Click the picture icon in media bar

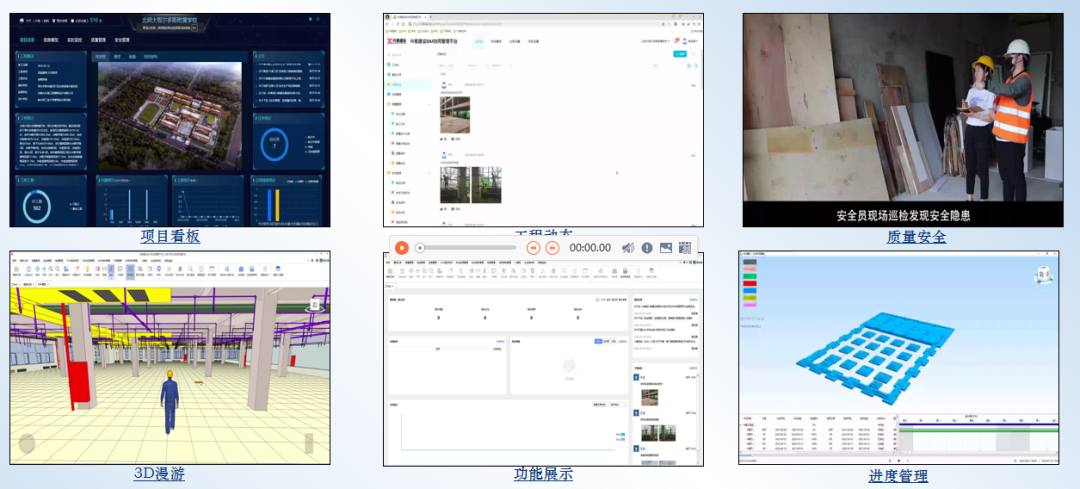(x=666, y=247)
